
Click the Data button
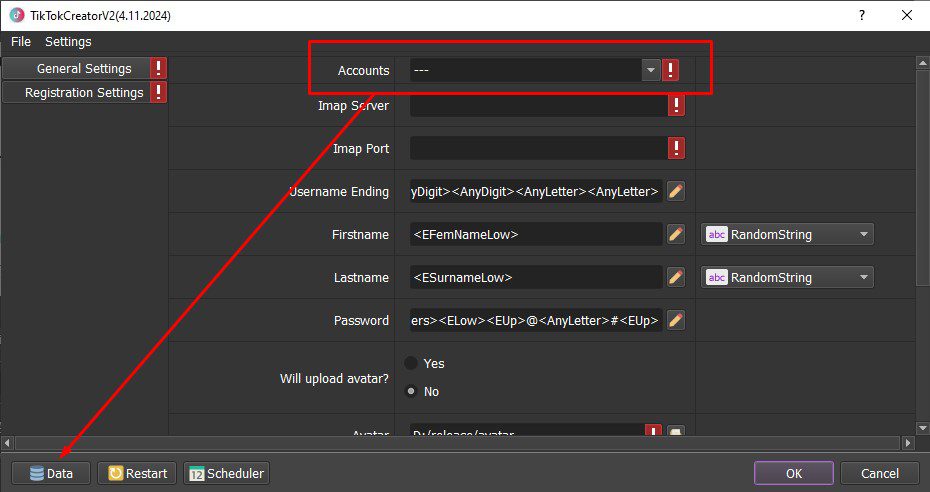pyautogui.click(x=51, y=473)
